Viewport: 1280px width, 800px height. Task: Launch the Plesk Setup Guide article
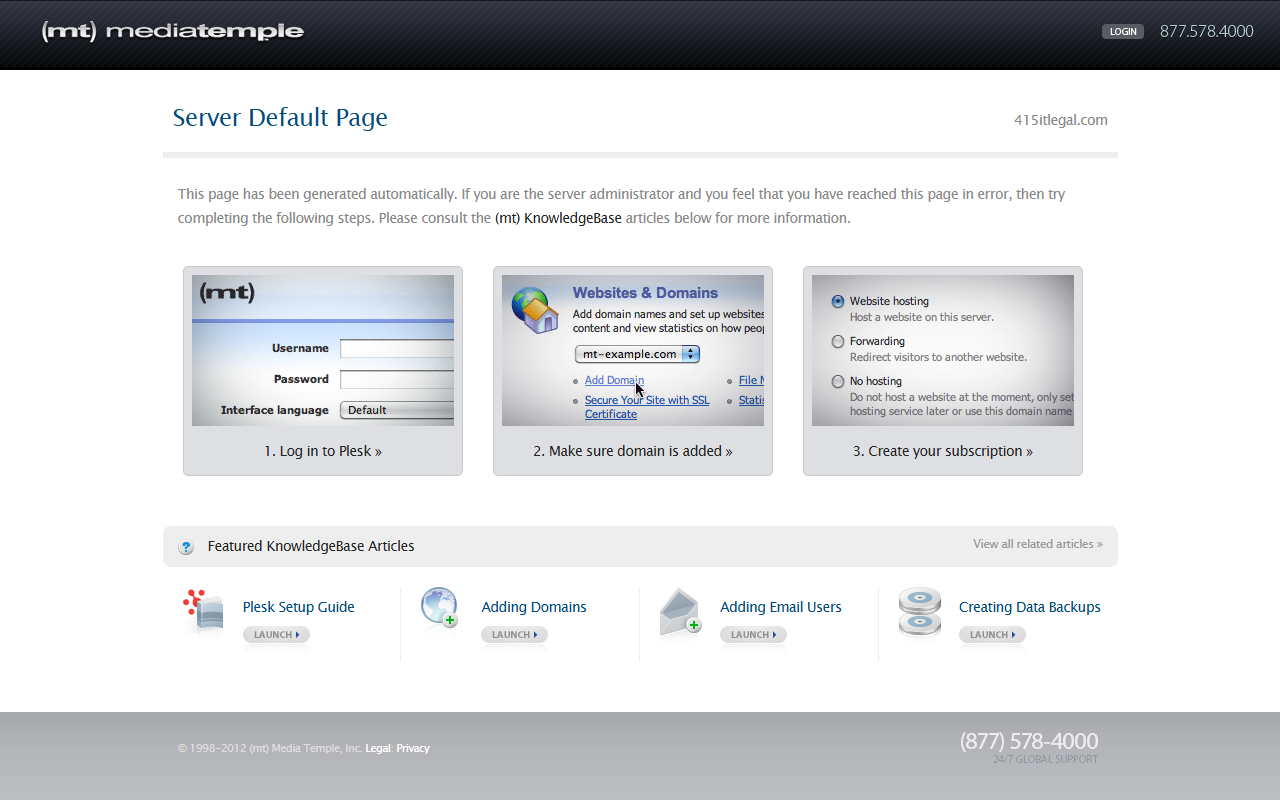pyautogui.click(x=276, y=635)
